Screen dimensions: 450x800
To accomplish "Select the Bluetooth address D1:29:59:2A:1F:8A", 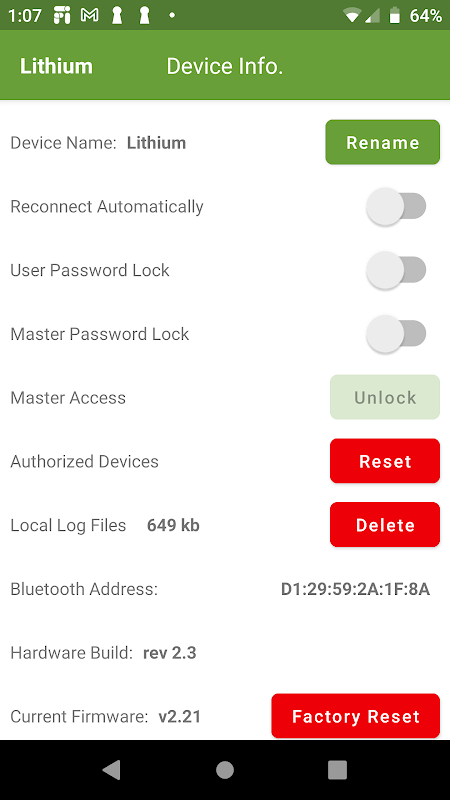I will click(x=355, y=589).
